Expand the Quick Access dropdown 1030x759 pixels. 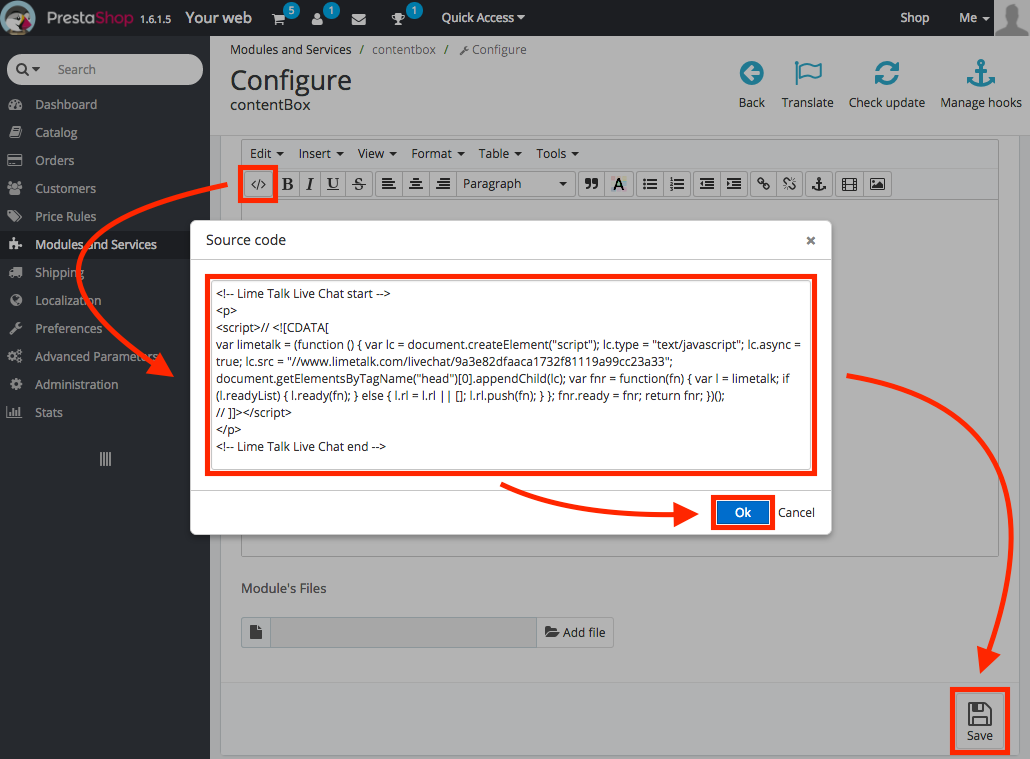click(x=483, y=18)
